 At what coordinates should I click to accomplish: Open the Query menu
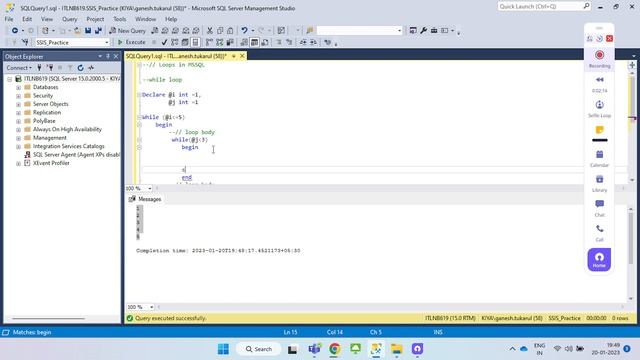click(69, 19)
